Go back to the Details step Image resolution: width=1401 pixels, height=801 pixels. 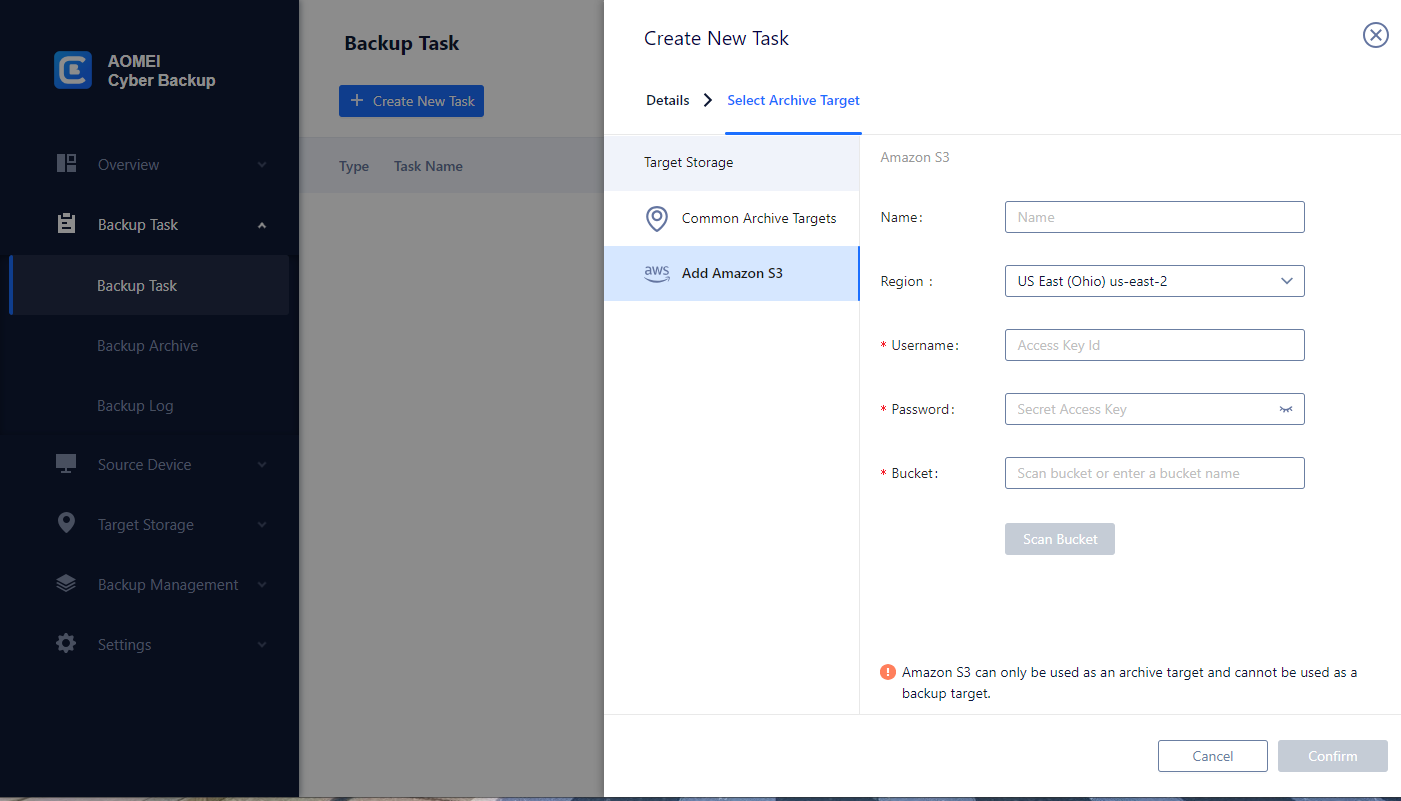668,100
